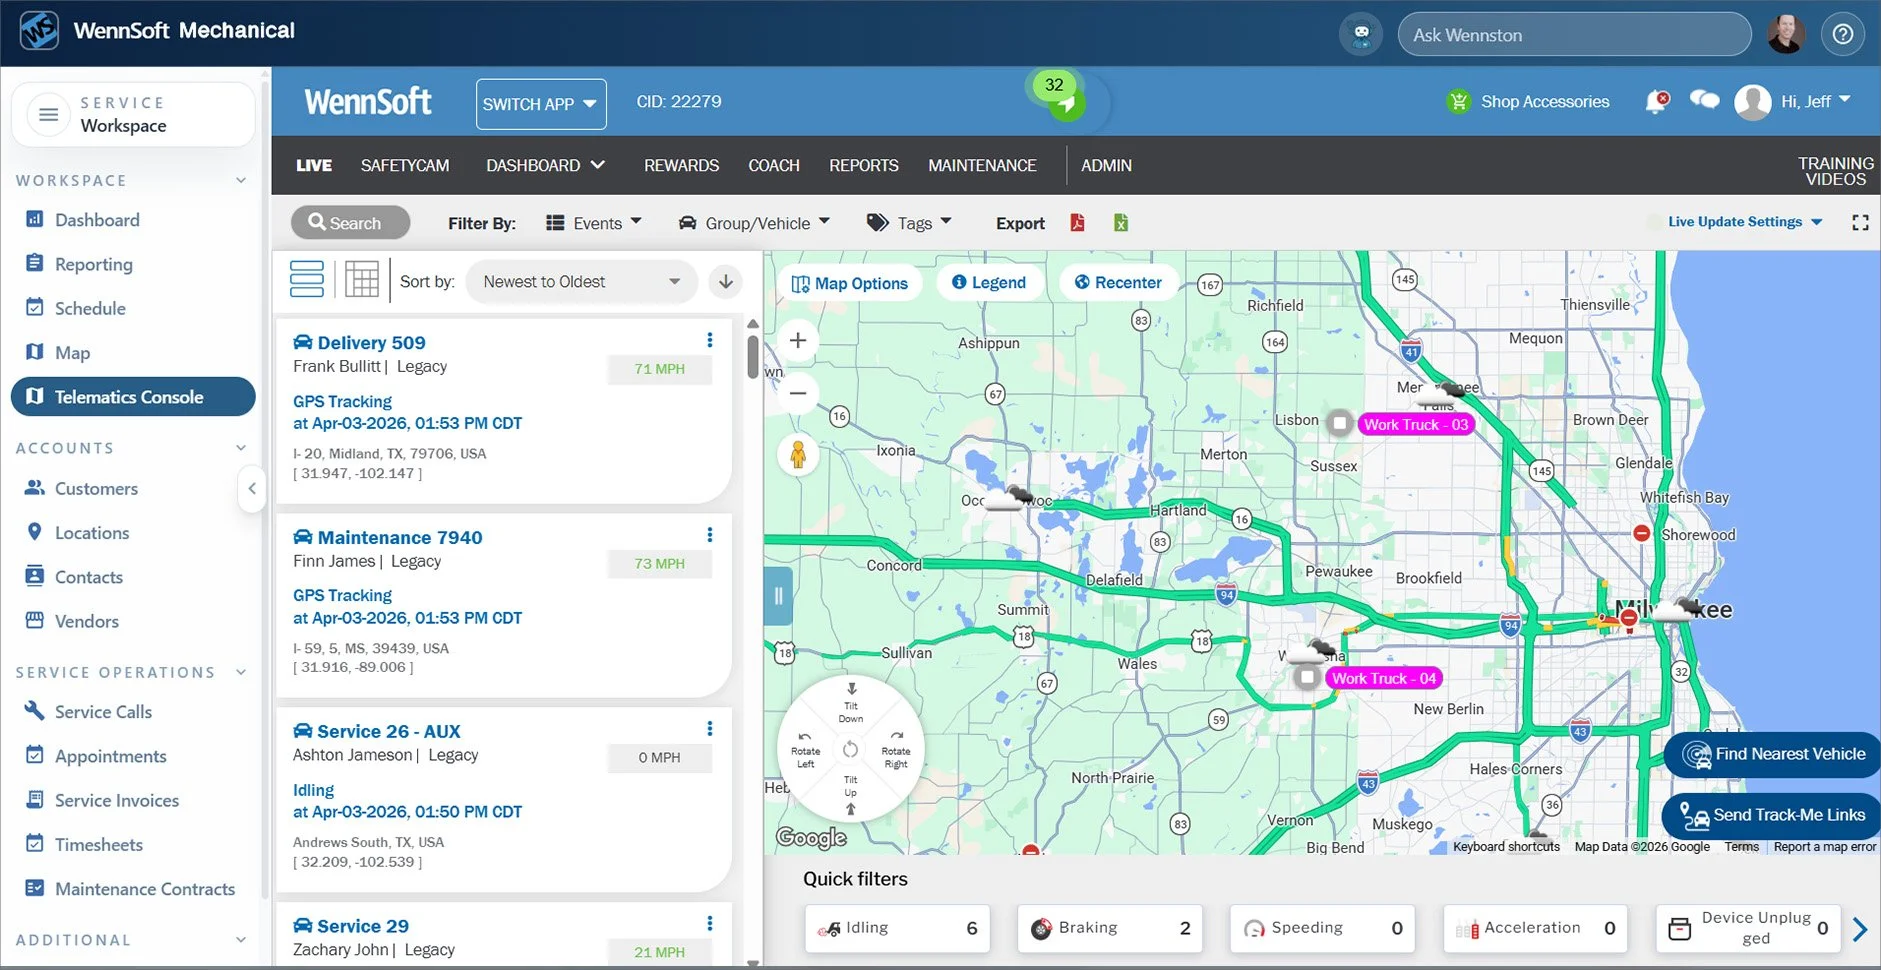This screenshot has height=970, width=1881.
Task: Open the Rewards tab
Action: pyautogui.click(x=681, y=165)
